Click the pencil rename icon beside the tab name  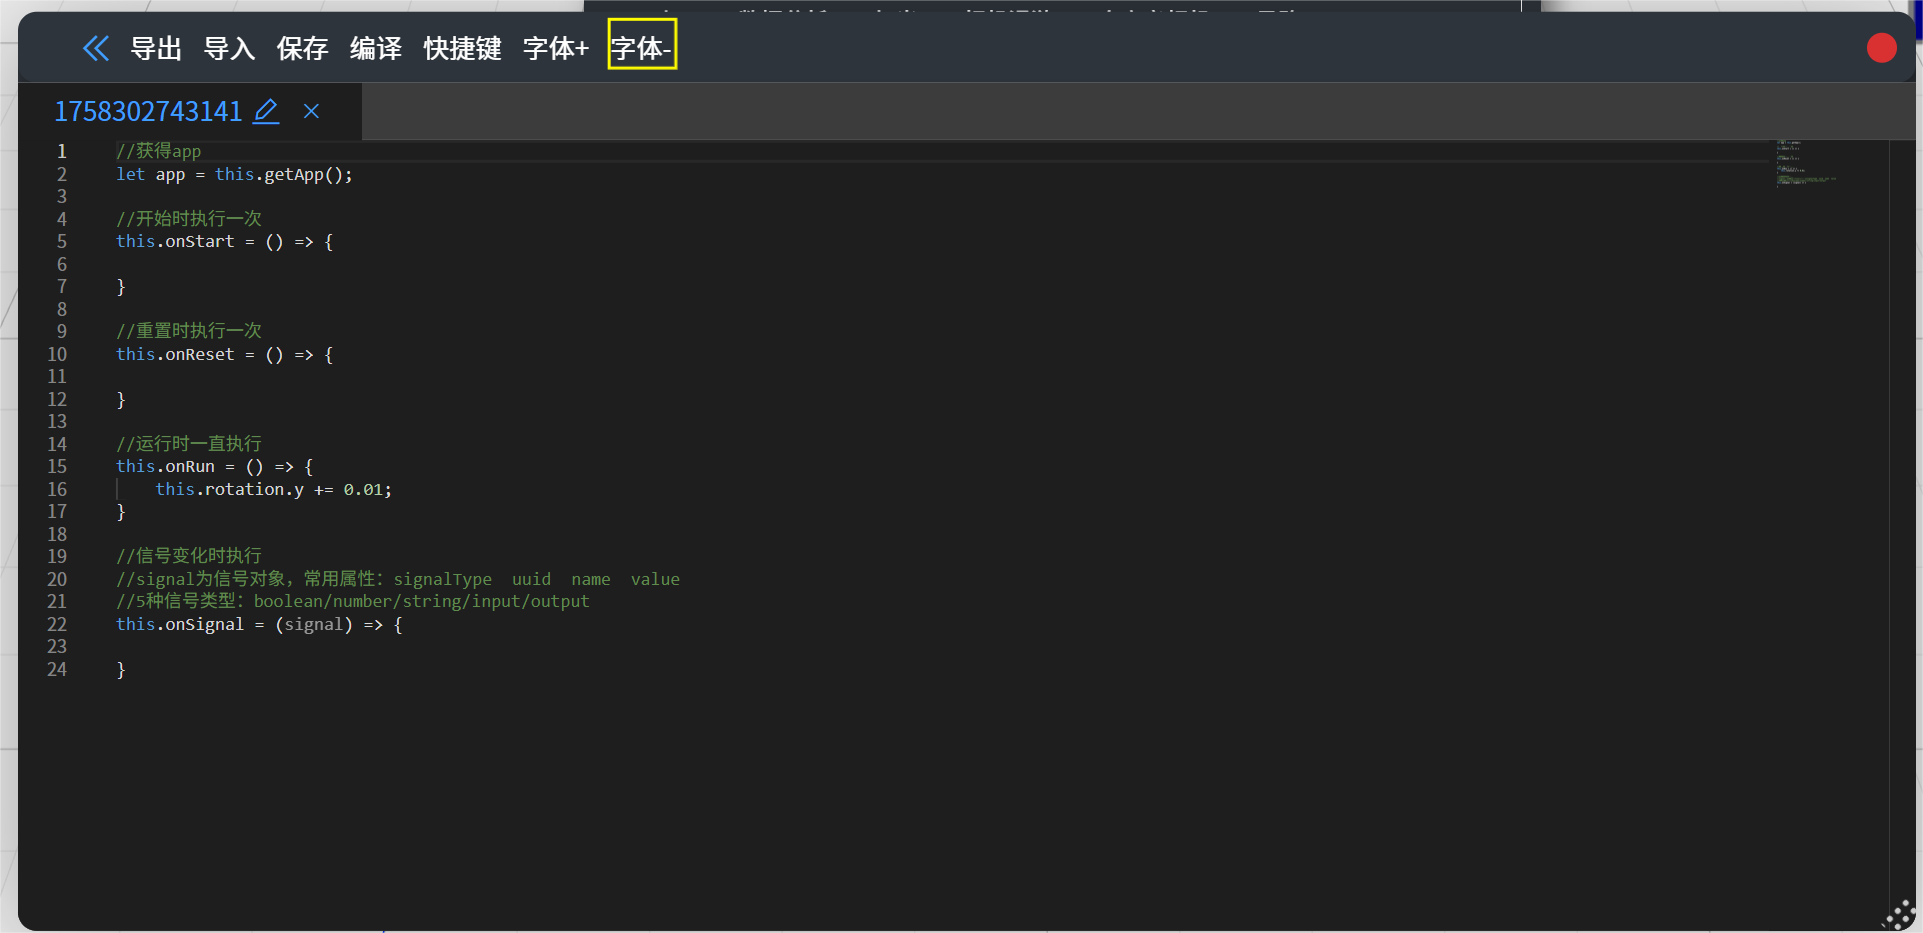[266, 111]
